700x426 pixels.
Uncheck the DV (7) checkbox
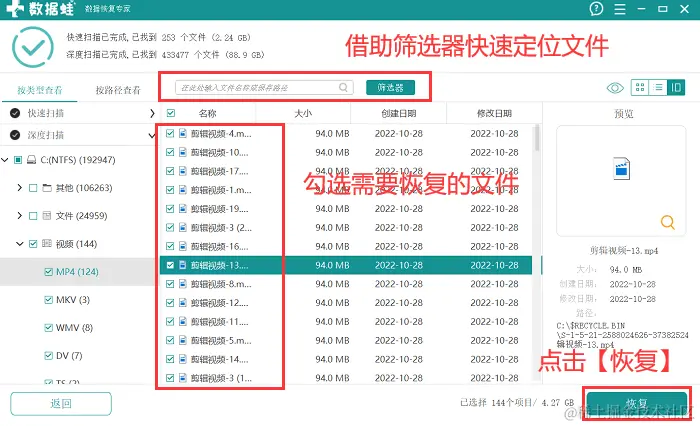(x=49, y=355)
